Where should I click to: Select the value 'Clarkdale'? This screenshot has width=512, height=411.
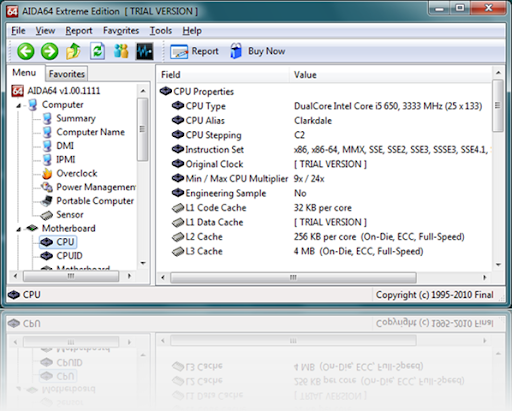coord(313,120)
